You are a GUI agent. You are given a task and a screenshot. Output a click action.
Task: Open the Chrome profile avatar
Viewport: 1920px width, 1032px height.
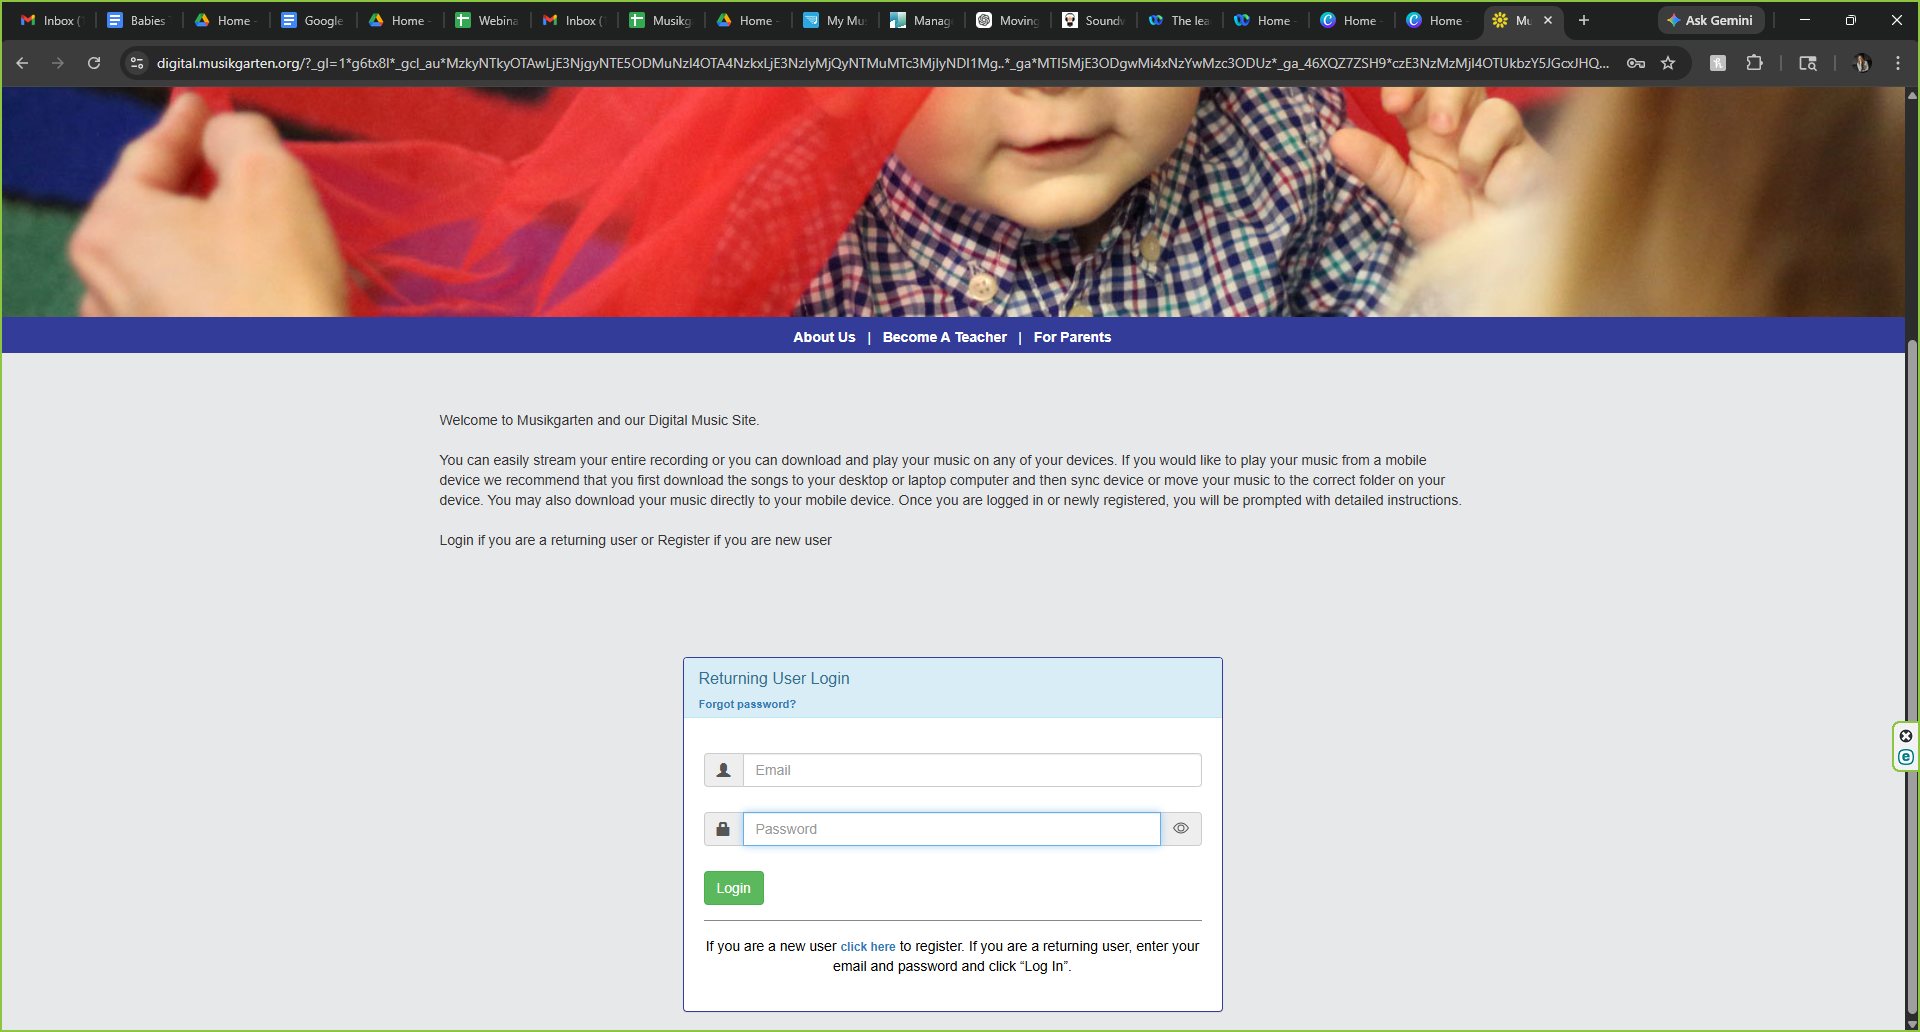tap(1862, 63)
